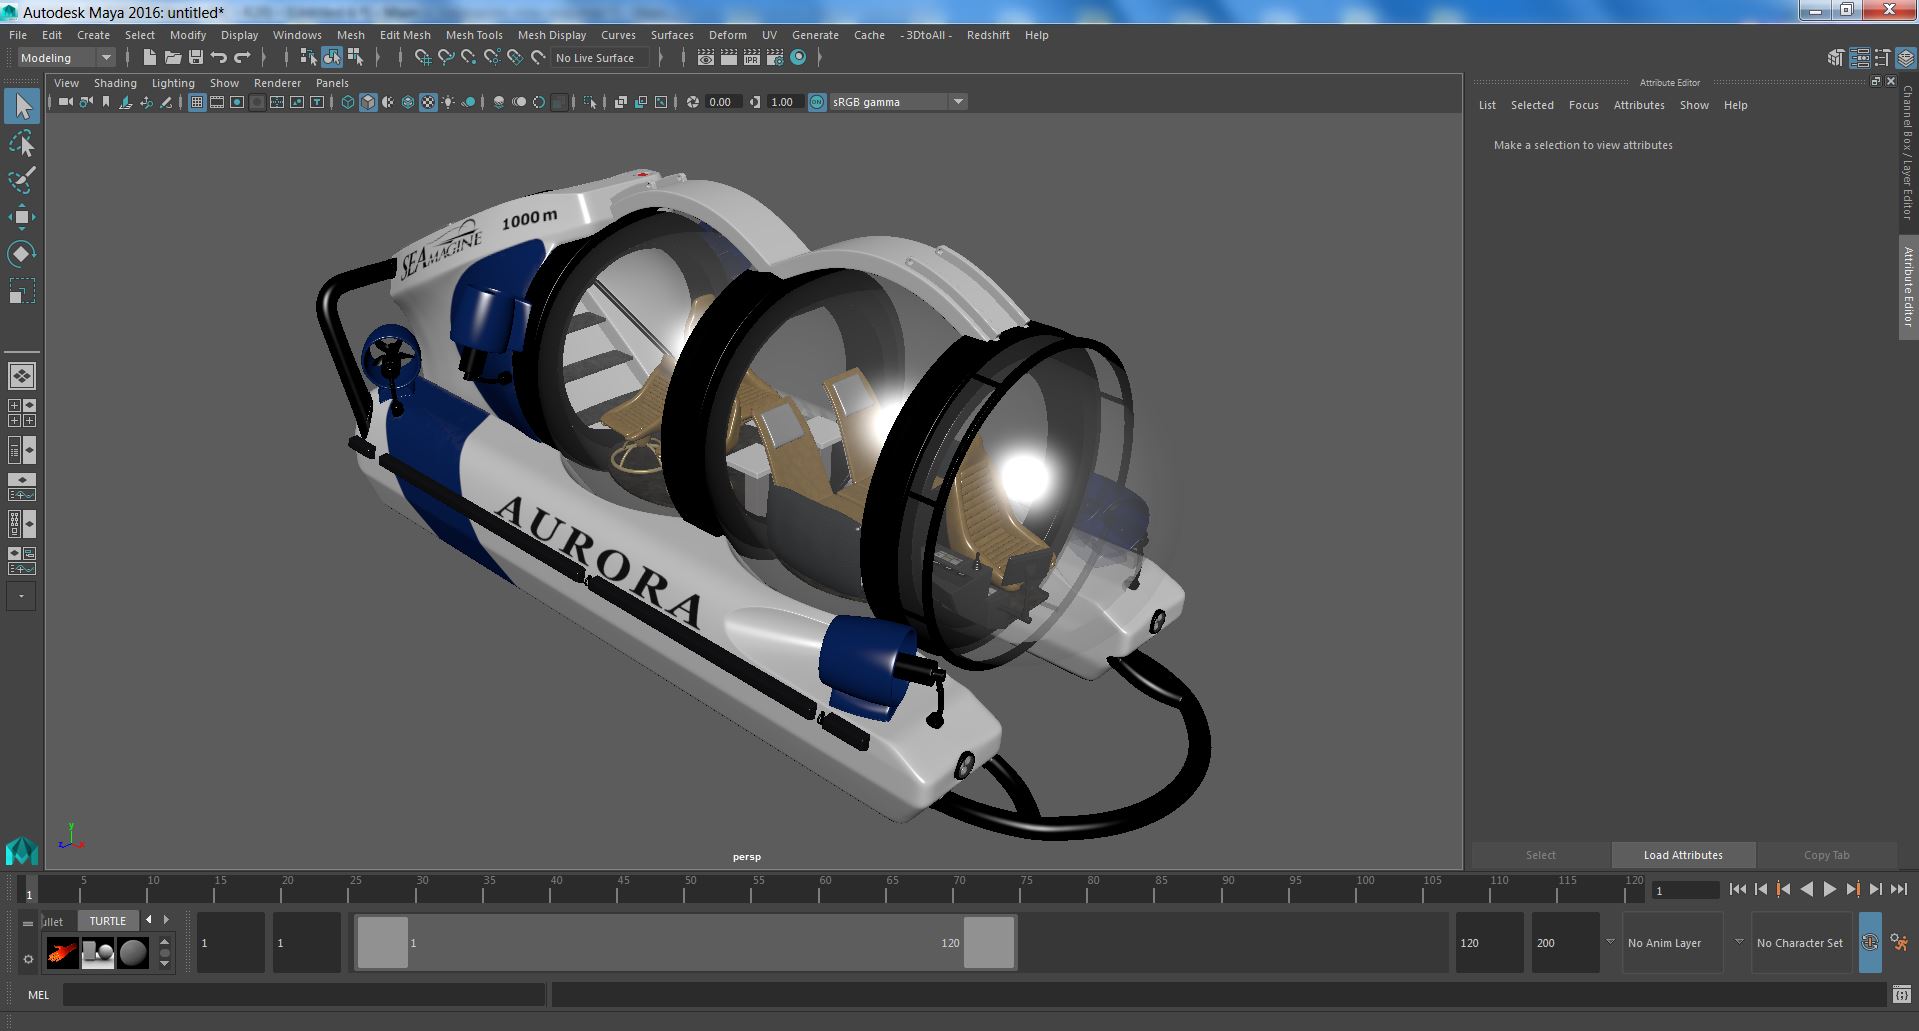Undo the last action via toolbar arrow
Screen dimensions: 1919x1031
(219, 58)
